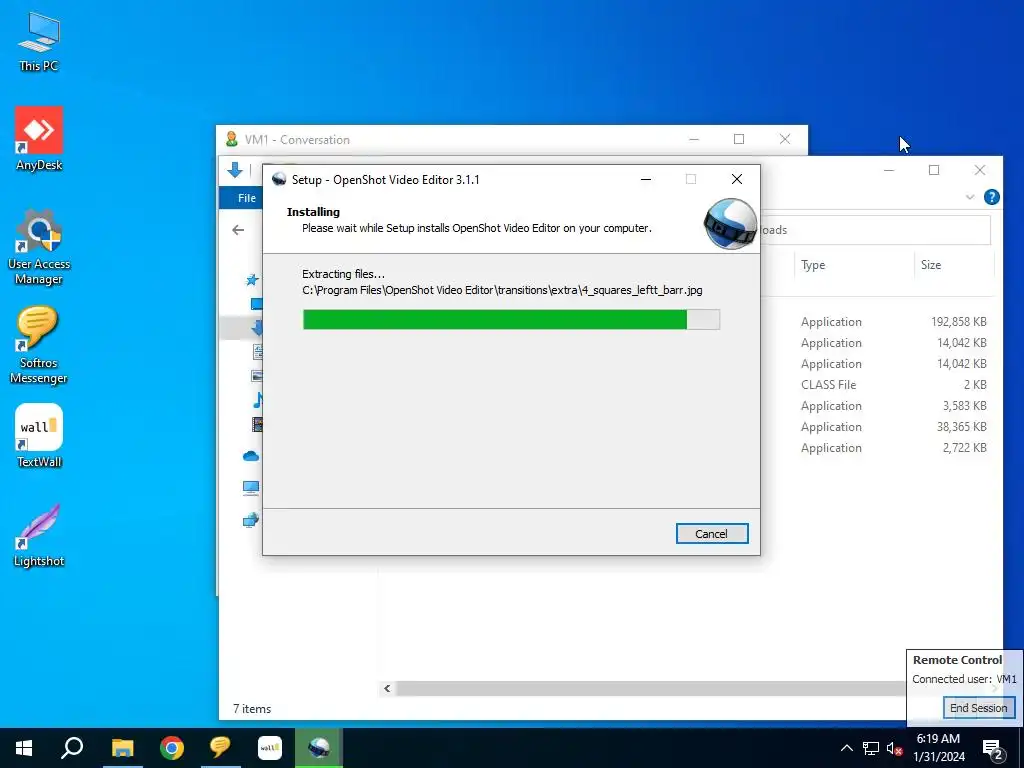The height and width of the screenshot is (768, 1024).
Task: Open Lightshot desktop shortcut
Action: pyautogui.click(x=39, y=535)
